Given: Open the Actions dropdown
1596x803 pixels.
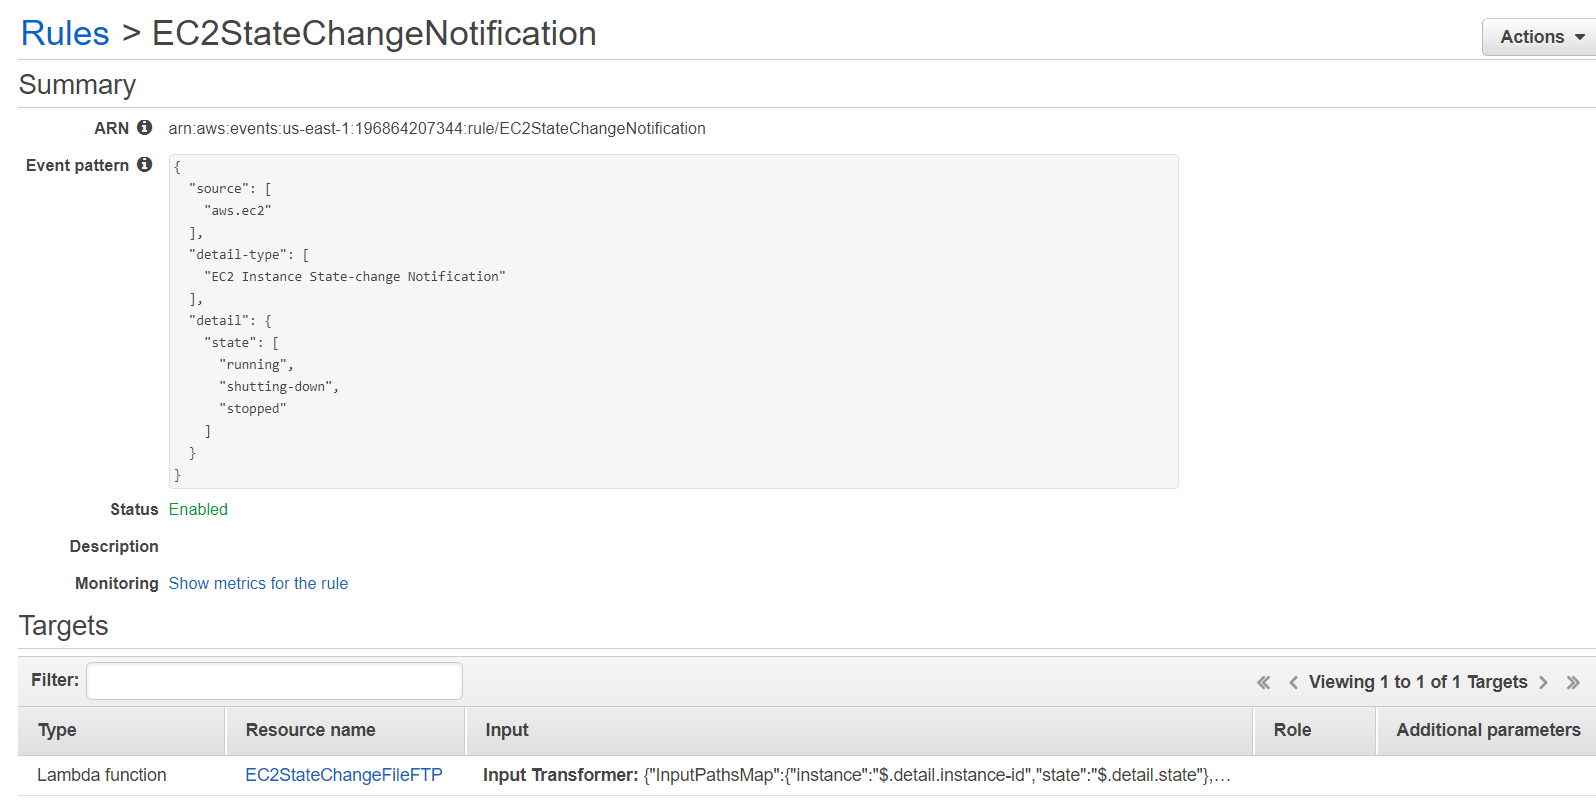Looking at the screenshot, I should pos(1537,36).
